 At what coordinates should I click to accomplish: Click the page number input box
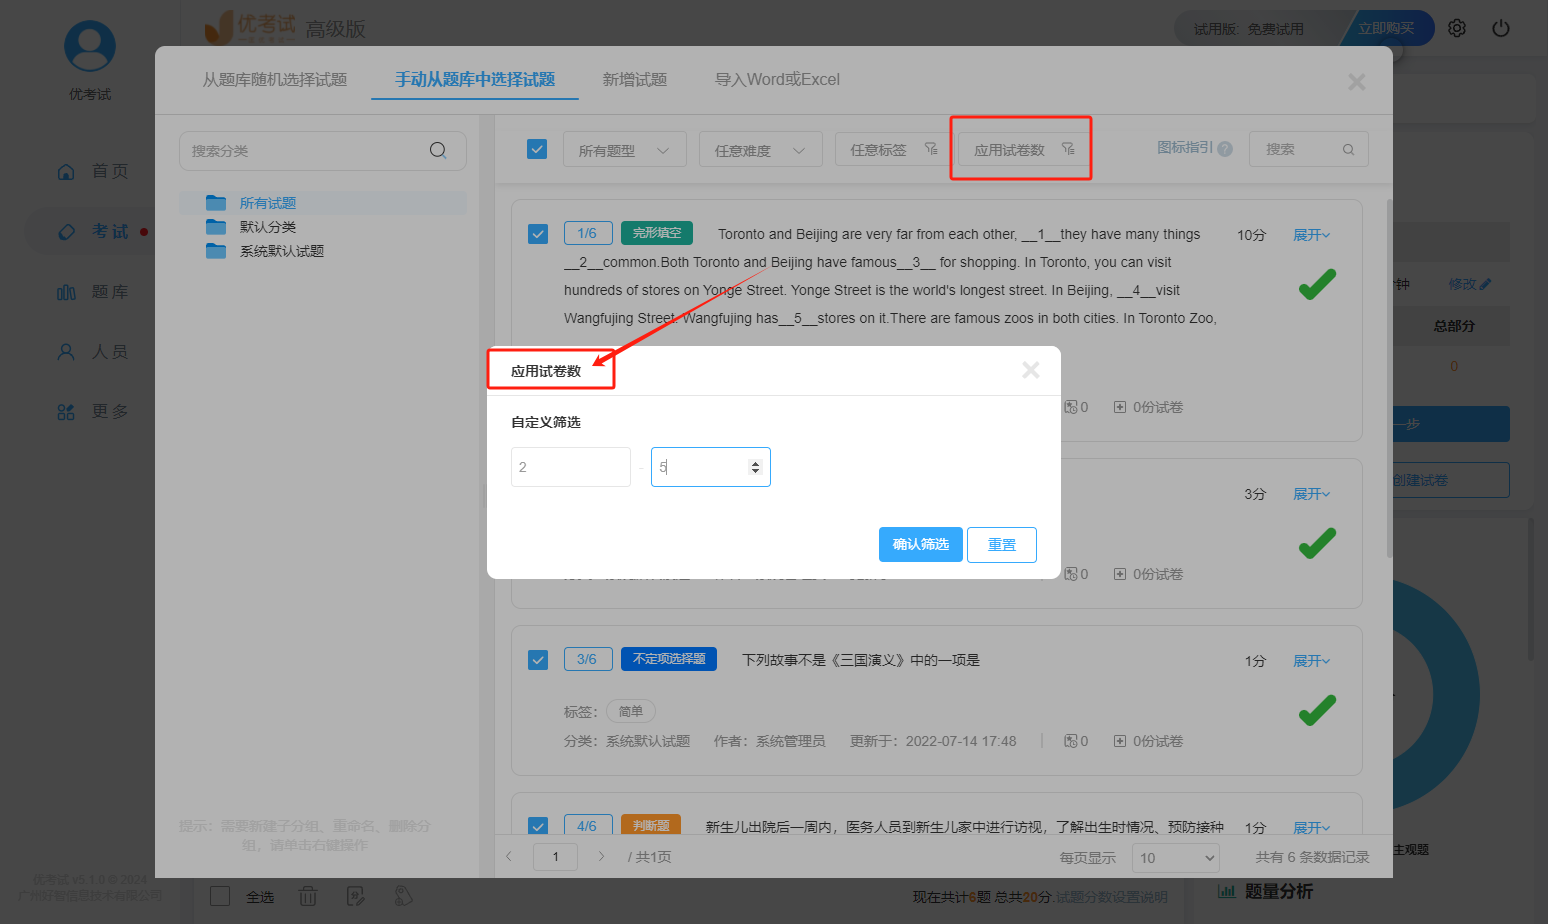point(556,856)
